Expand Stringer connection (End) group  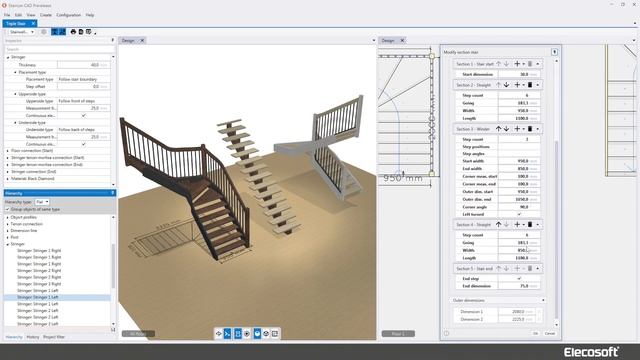pos(7,172)
